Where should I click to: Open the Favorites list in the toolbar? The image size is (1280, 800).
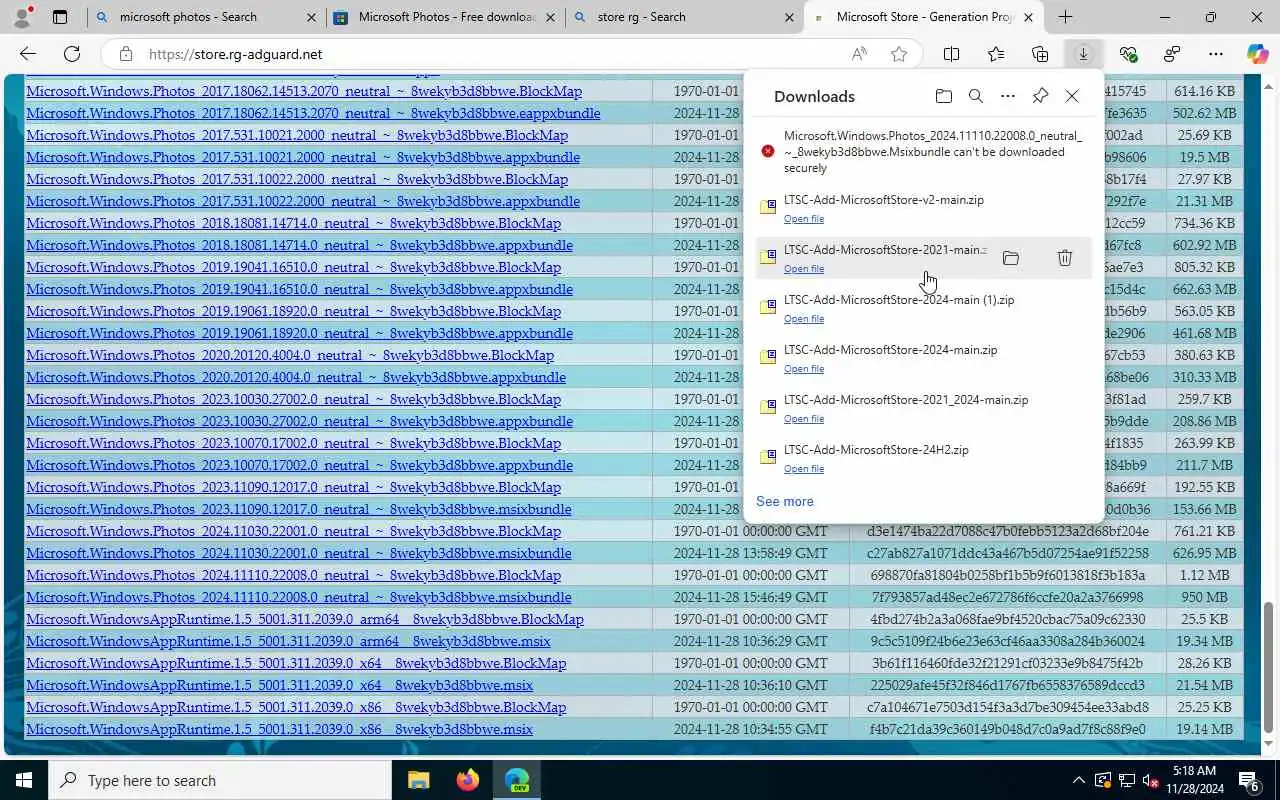[x=996, y=54]
